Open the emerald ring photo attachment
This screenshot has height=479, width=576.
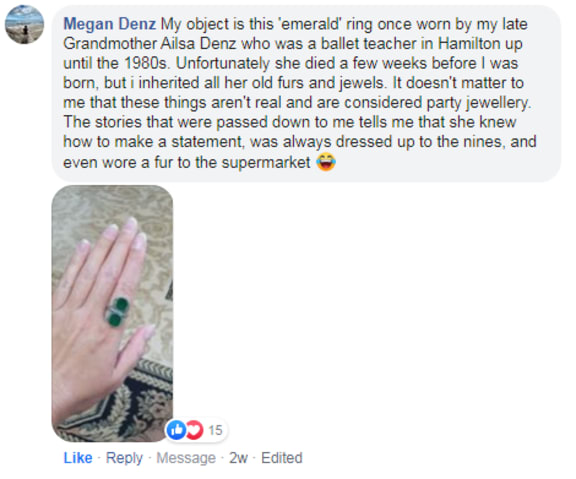pos(112,313)
